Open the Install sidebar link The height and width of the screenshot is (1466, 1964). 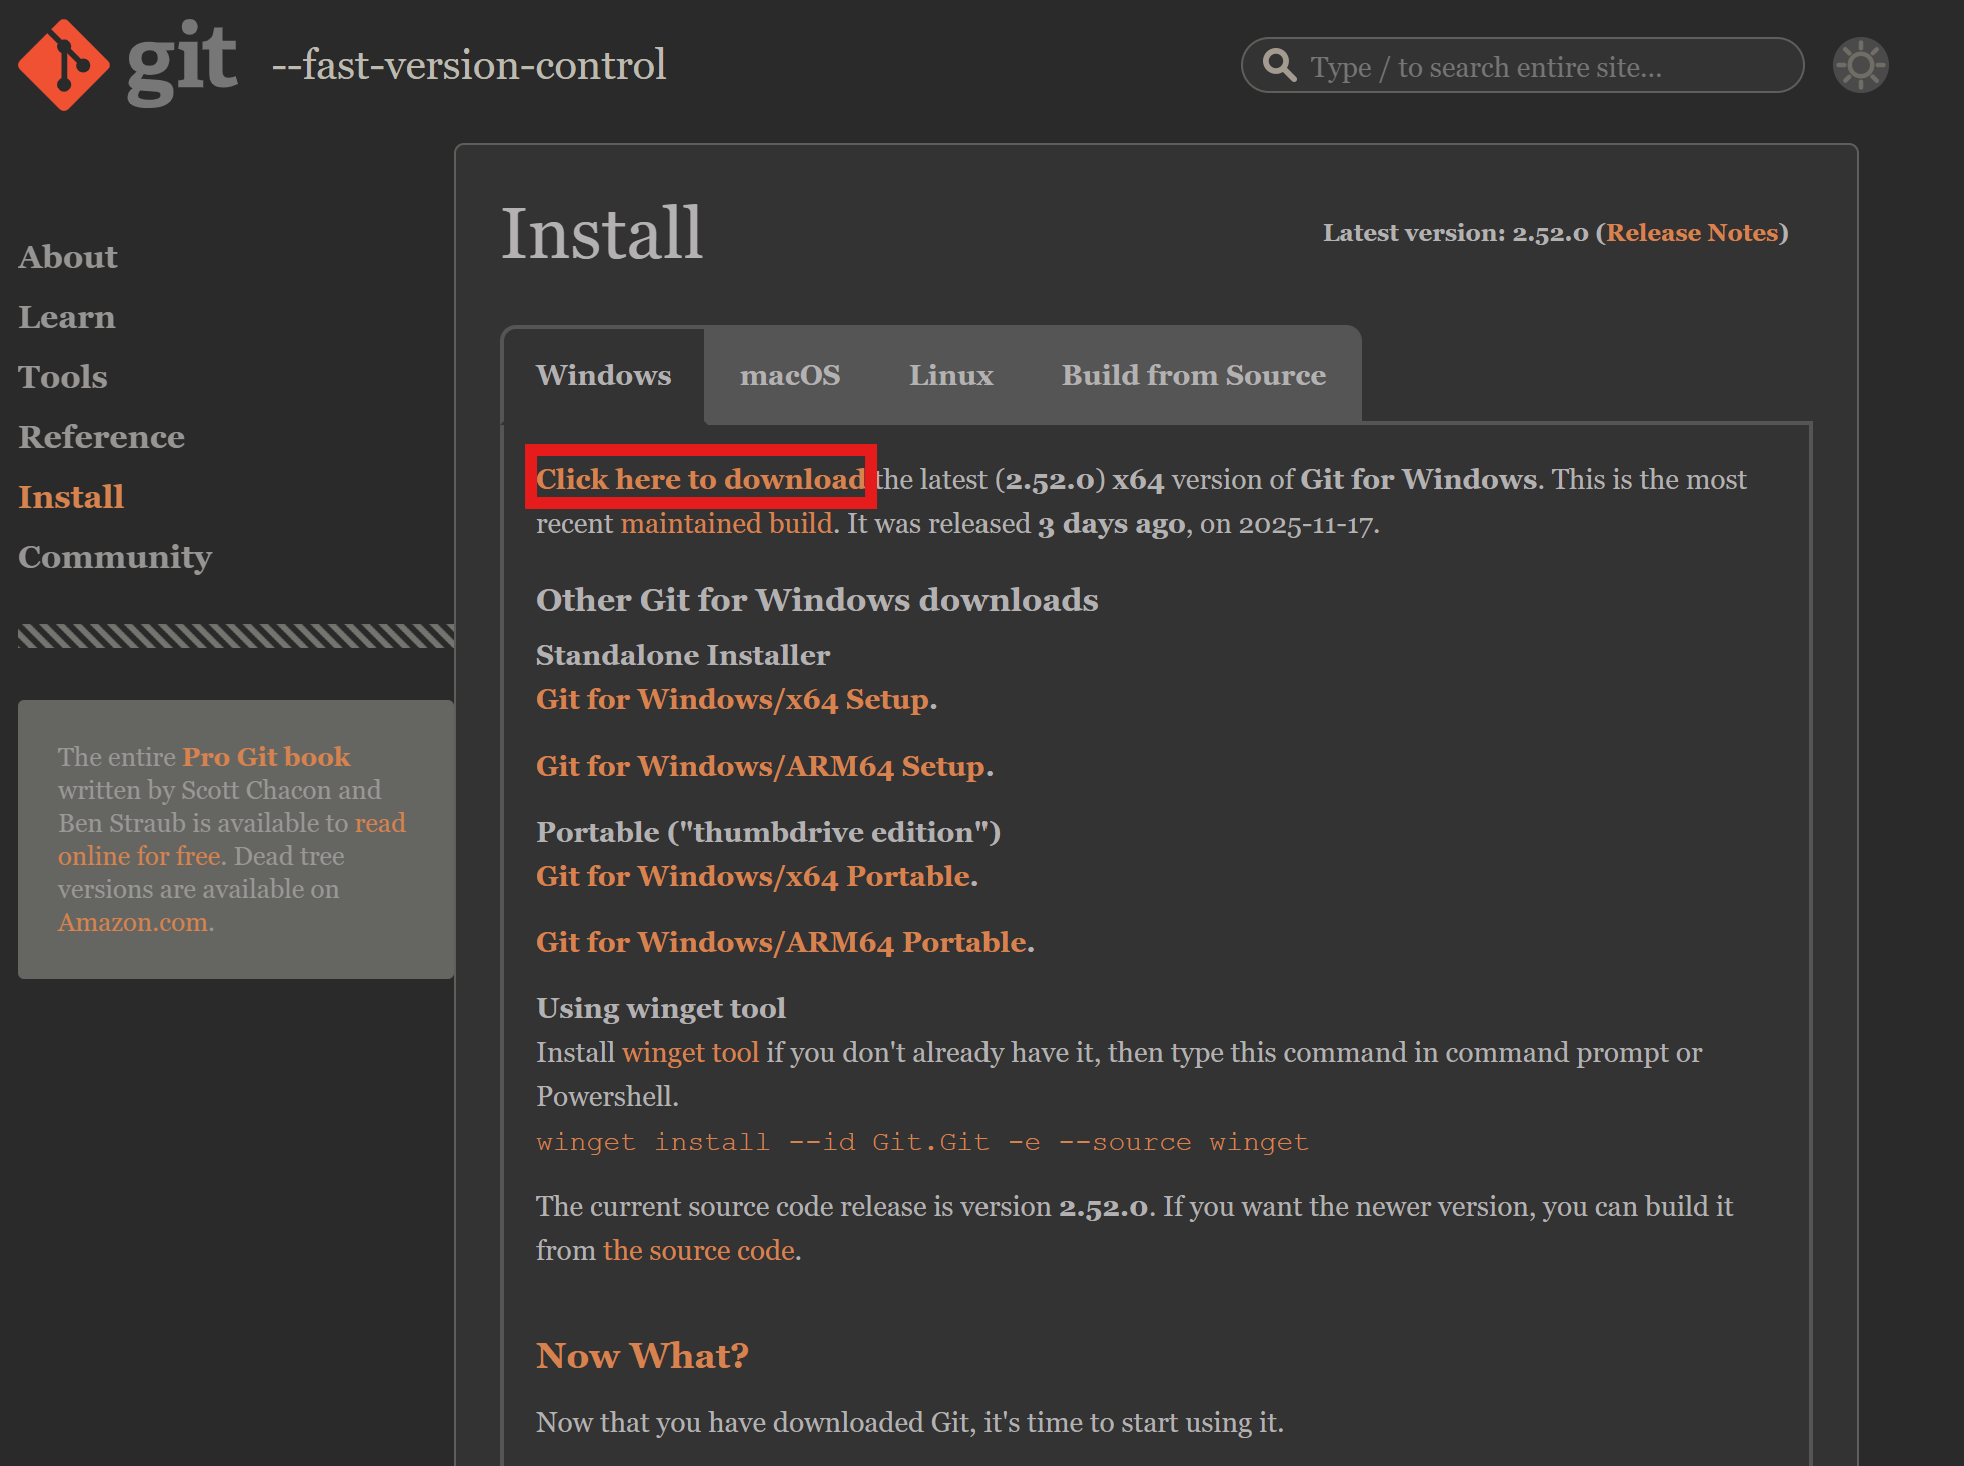tap(71, 497)
